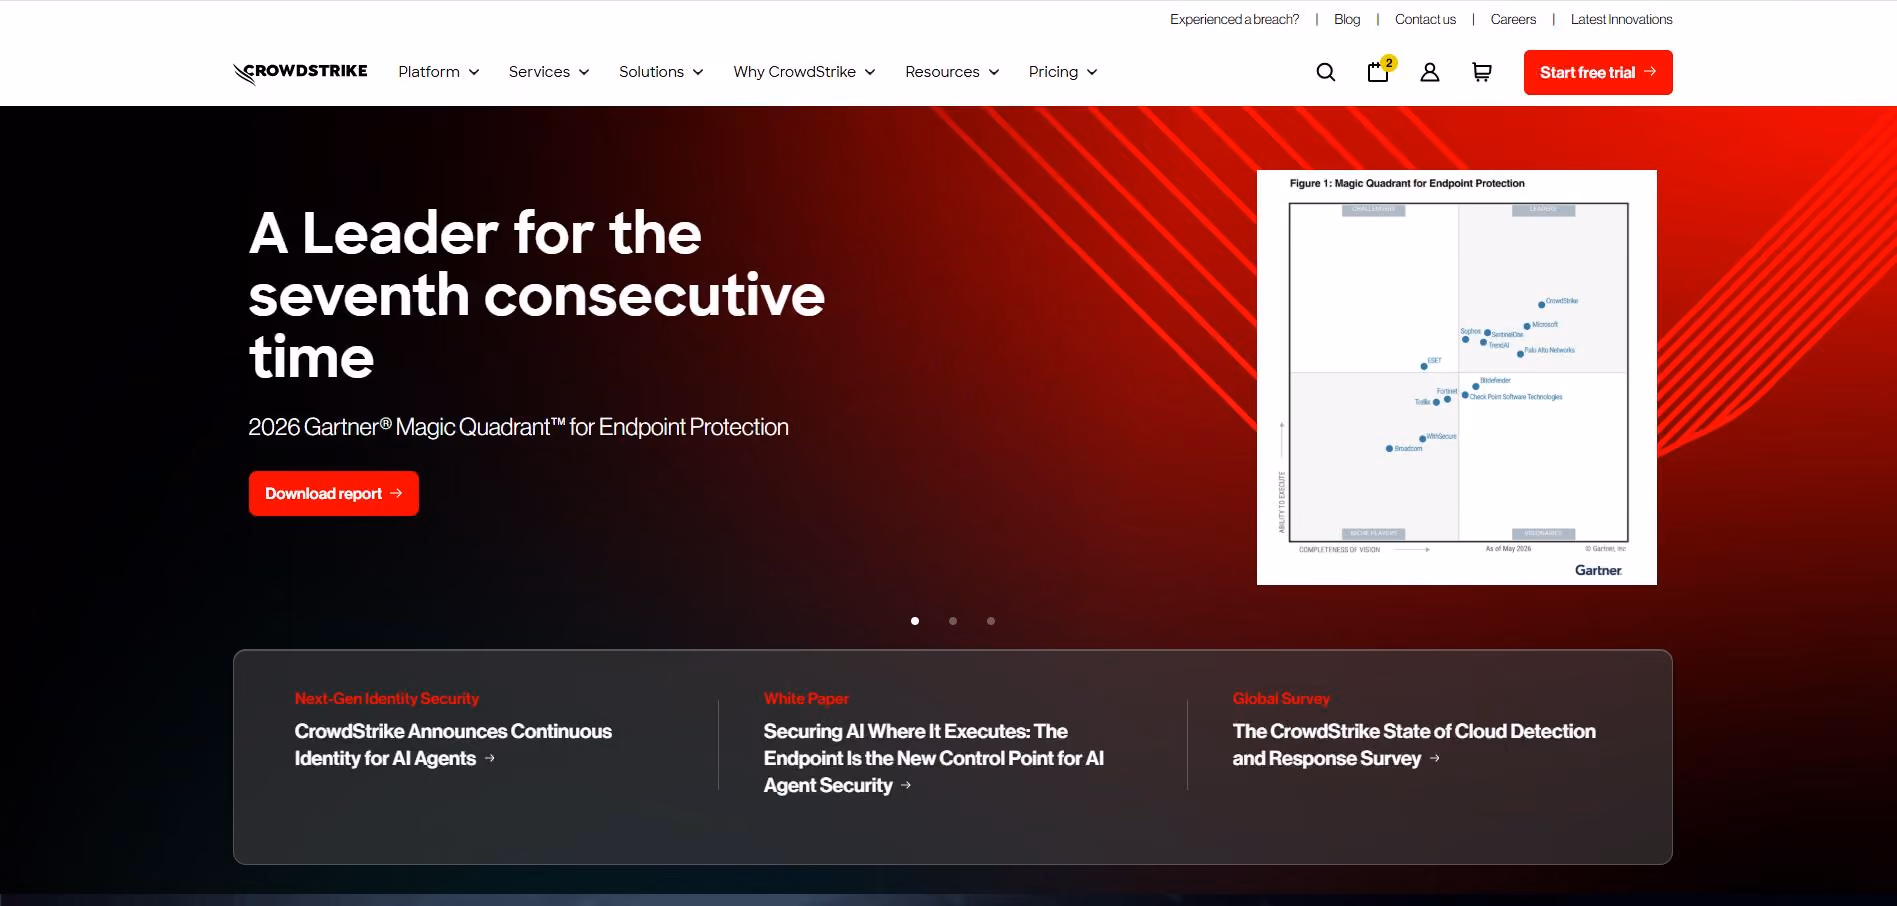Expand the Services menu
The height and width of the screenshot is (906, 1897).
[549, 72]
